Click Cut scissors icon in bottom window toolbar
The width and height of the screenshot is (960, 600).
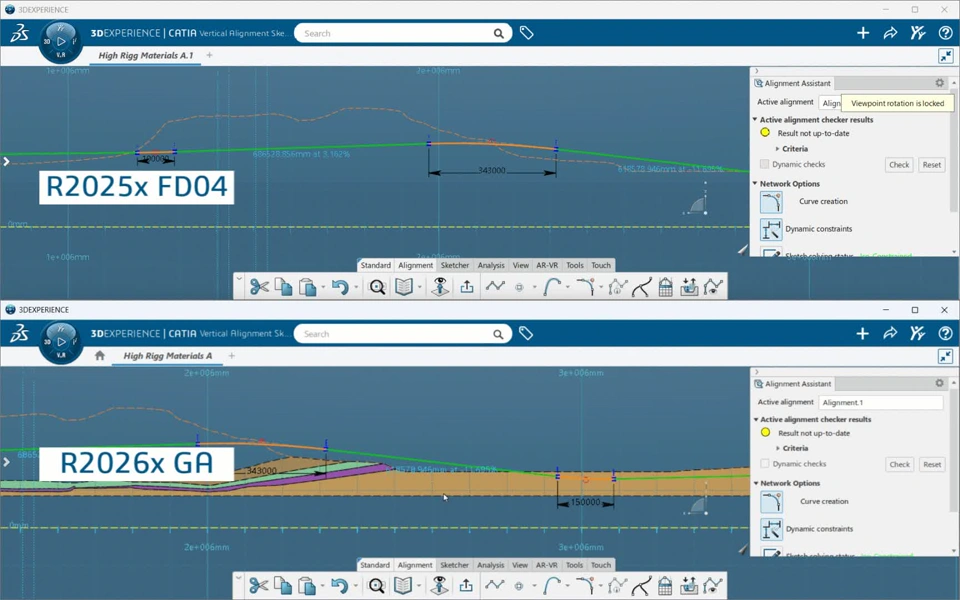[258, 586]
